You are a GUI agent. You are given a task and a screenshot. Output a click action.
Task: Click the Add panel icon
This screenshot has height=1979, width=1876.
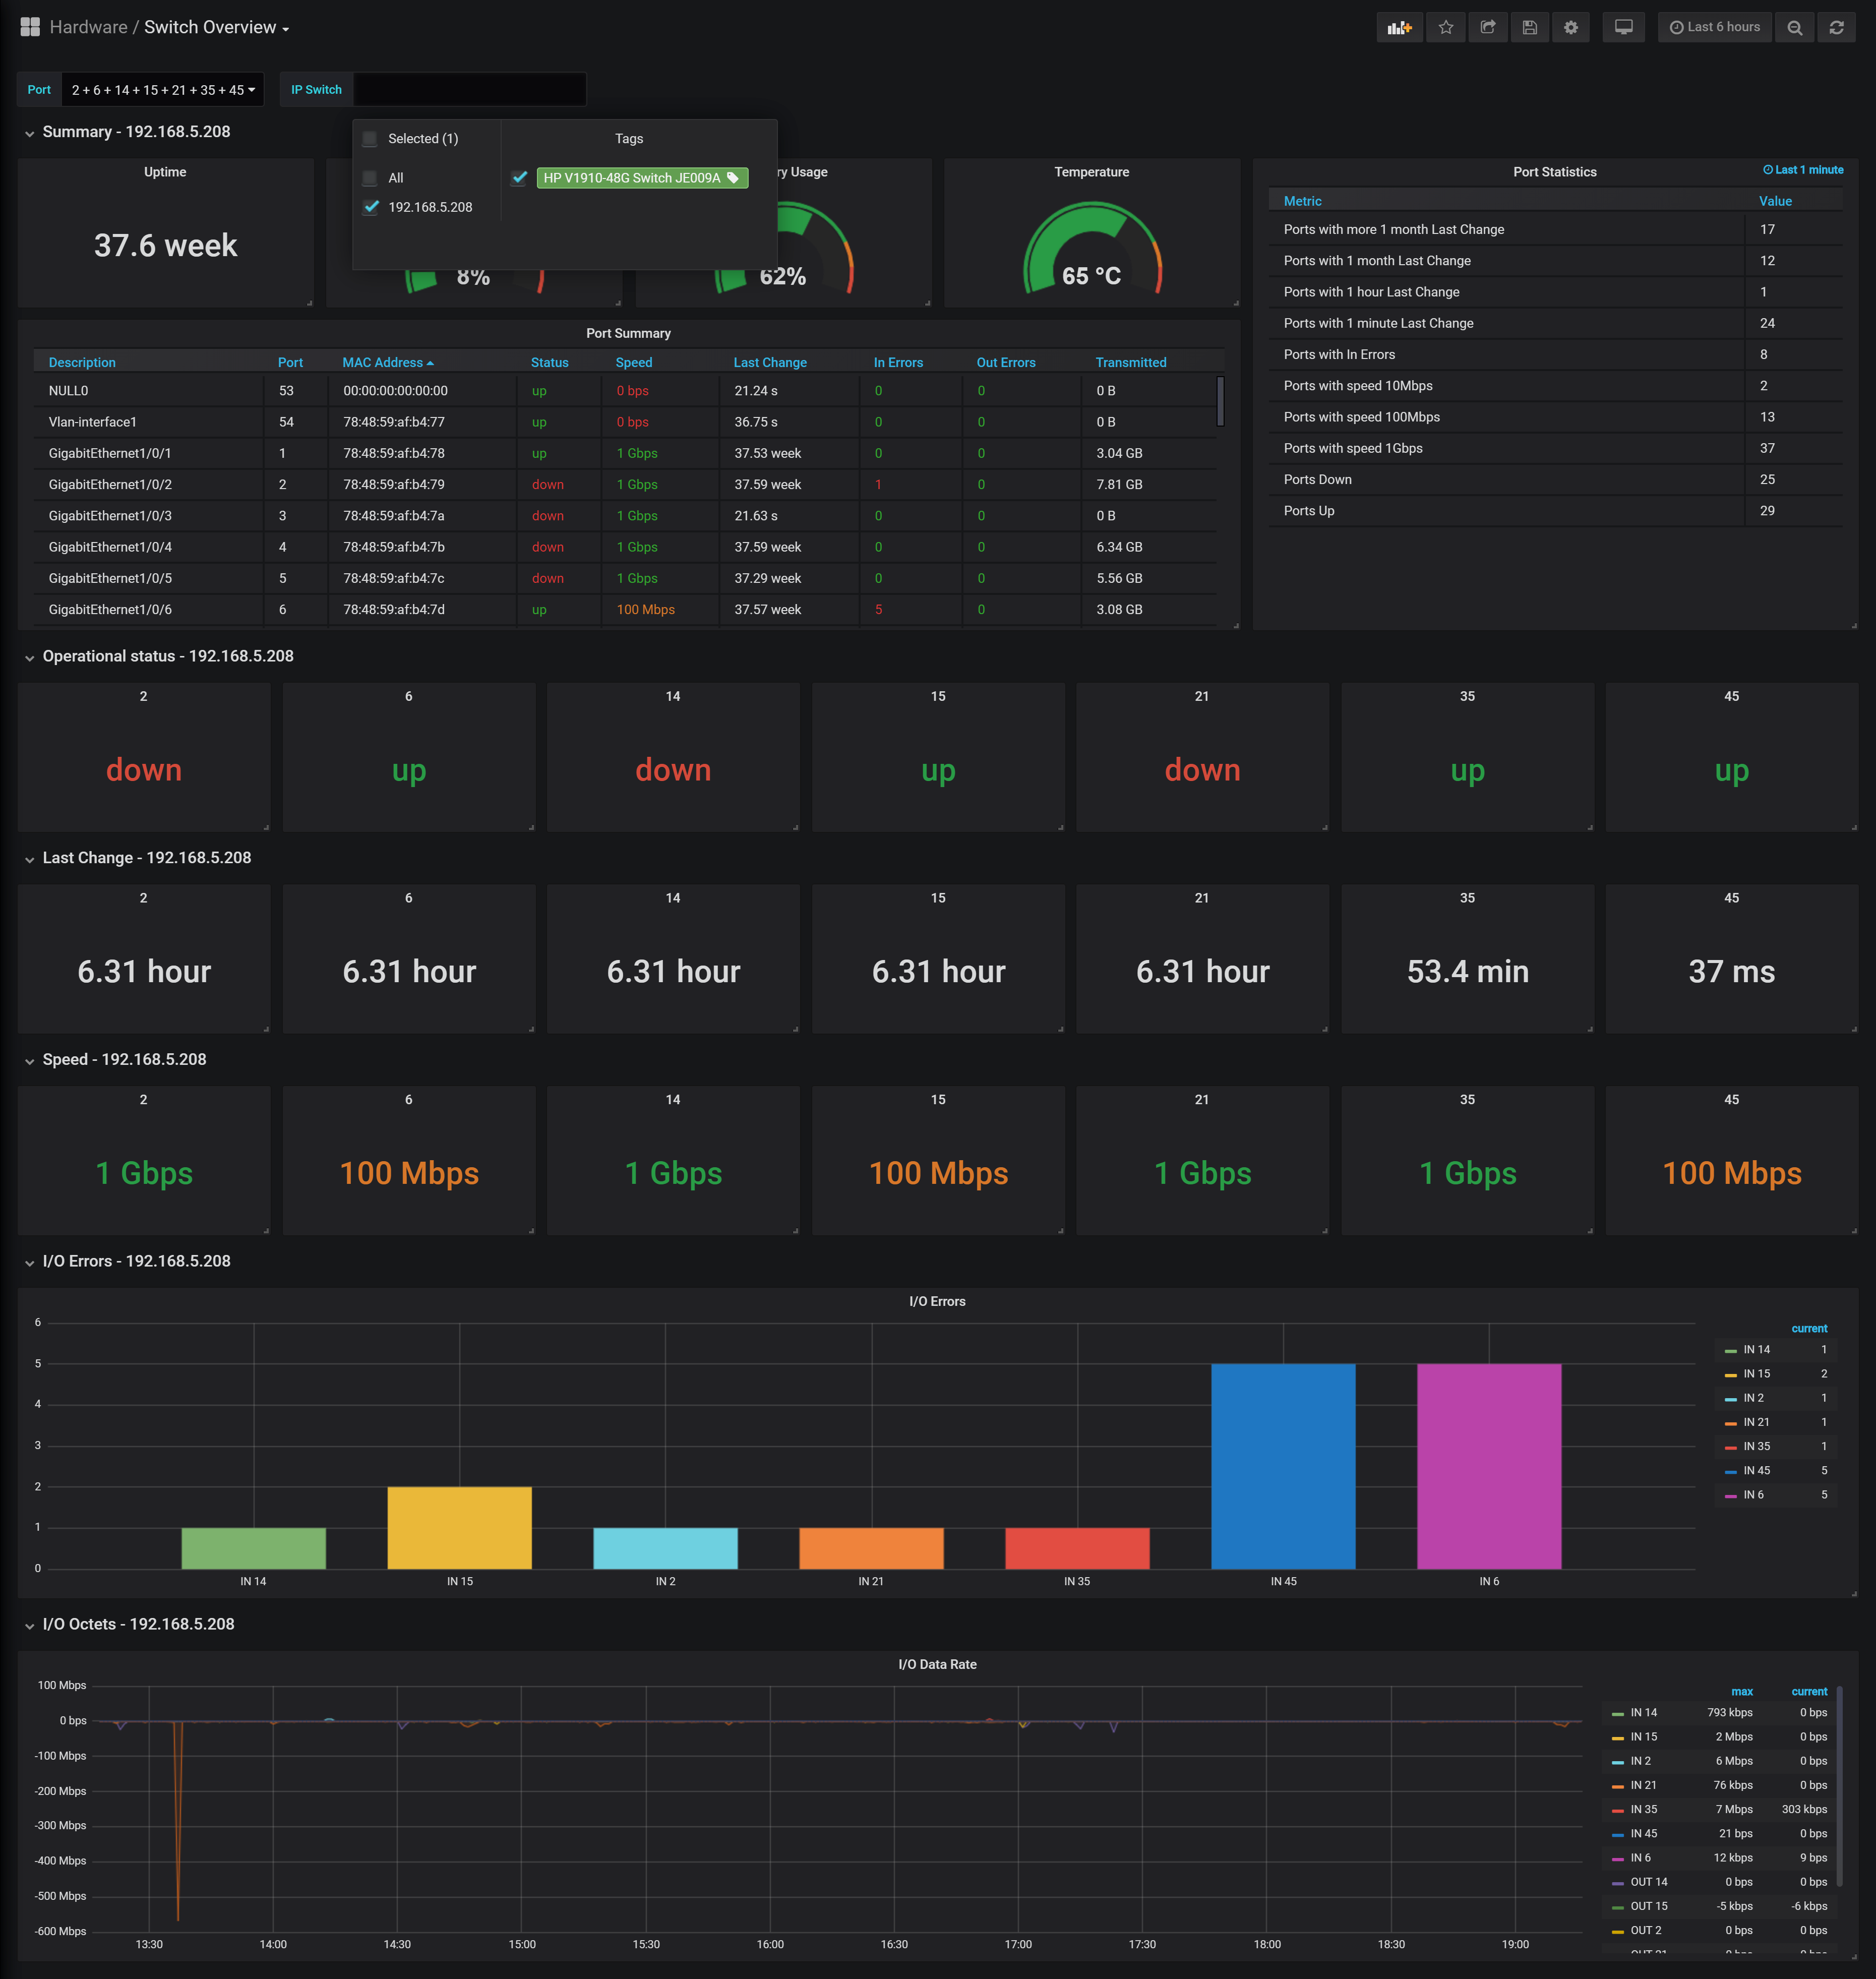pos(1399,27)
